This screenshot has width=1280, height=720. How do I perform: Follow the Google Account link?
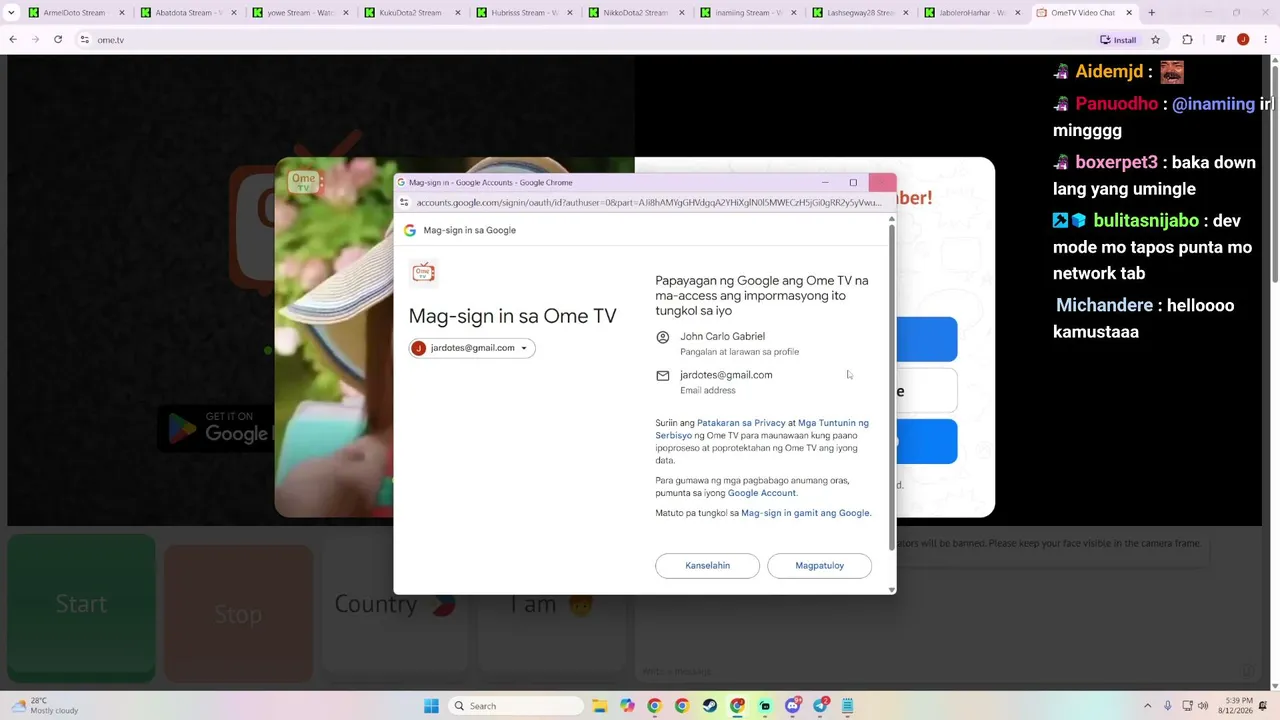[762, 493]
